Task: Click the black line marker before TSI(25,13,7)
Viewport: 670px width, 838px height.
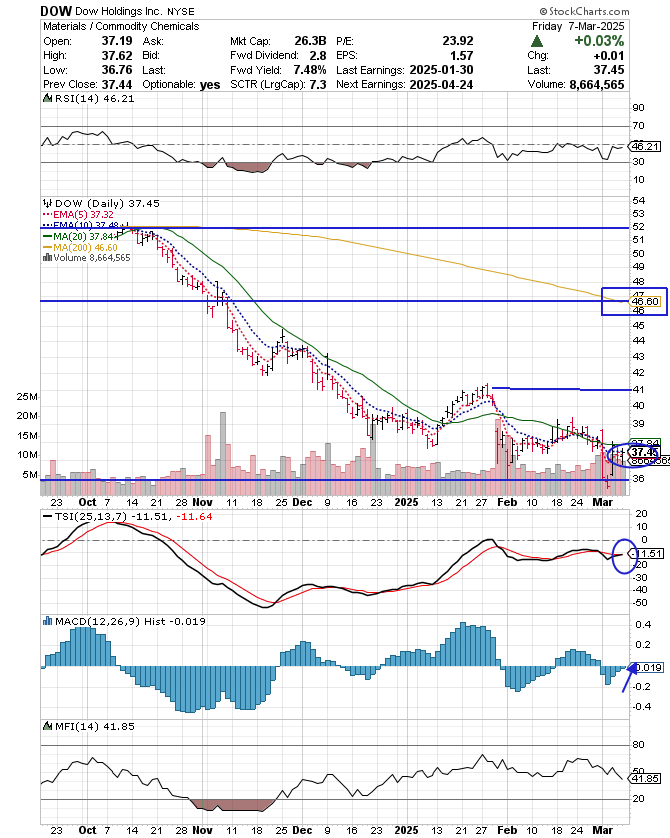Action: 48,516
